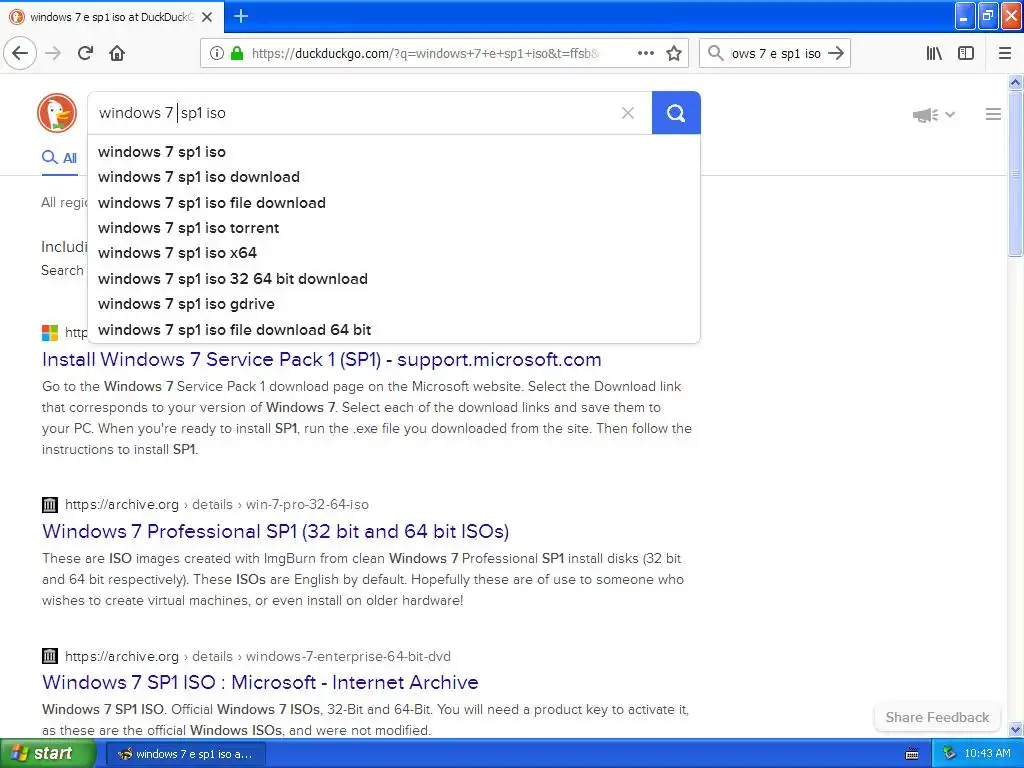Screen dimensions: 1024x768
Task: Click the Share Feedback button
Action: 936,717
